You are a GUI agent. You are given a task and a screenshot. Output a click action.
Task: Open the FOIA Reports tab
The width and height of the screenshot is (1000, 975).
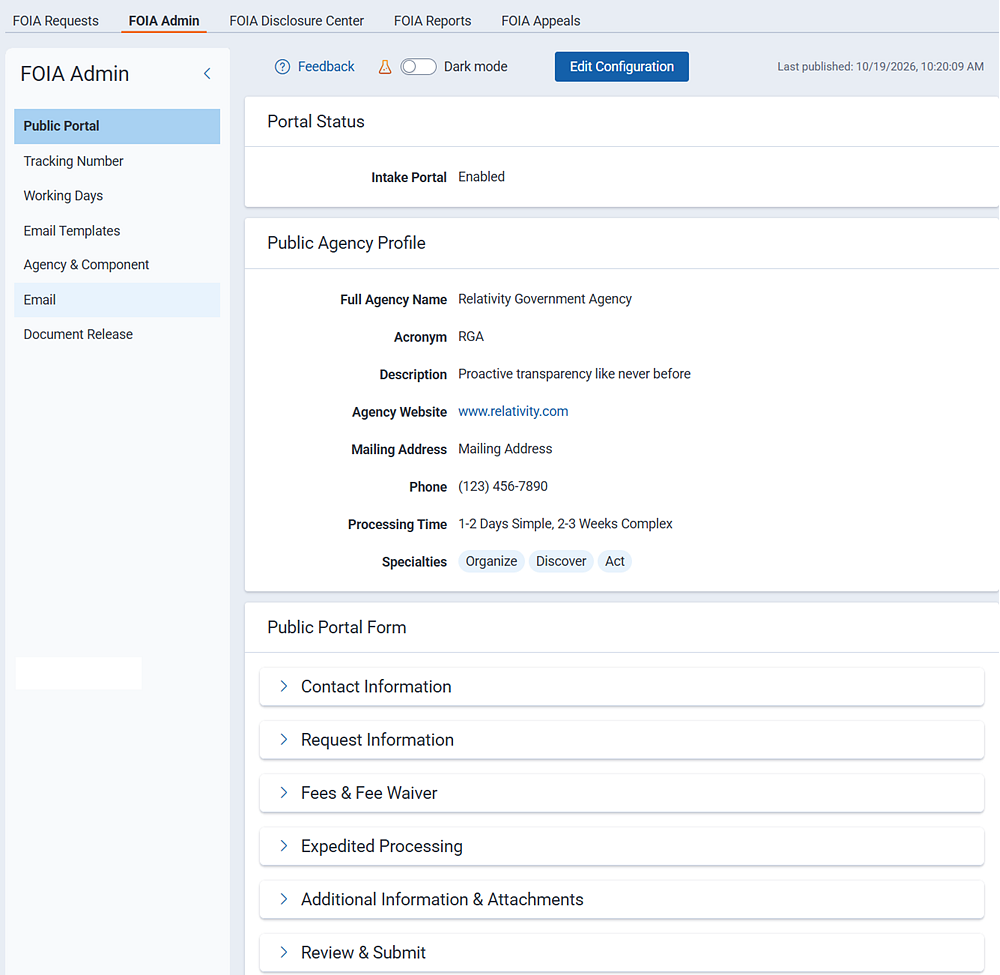tap(432, 21)
